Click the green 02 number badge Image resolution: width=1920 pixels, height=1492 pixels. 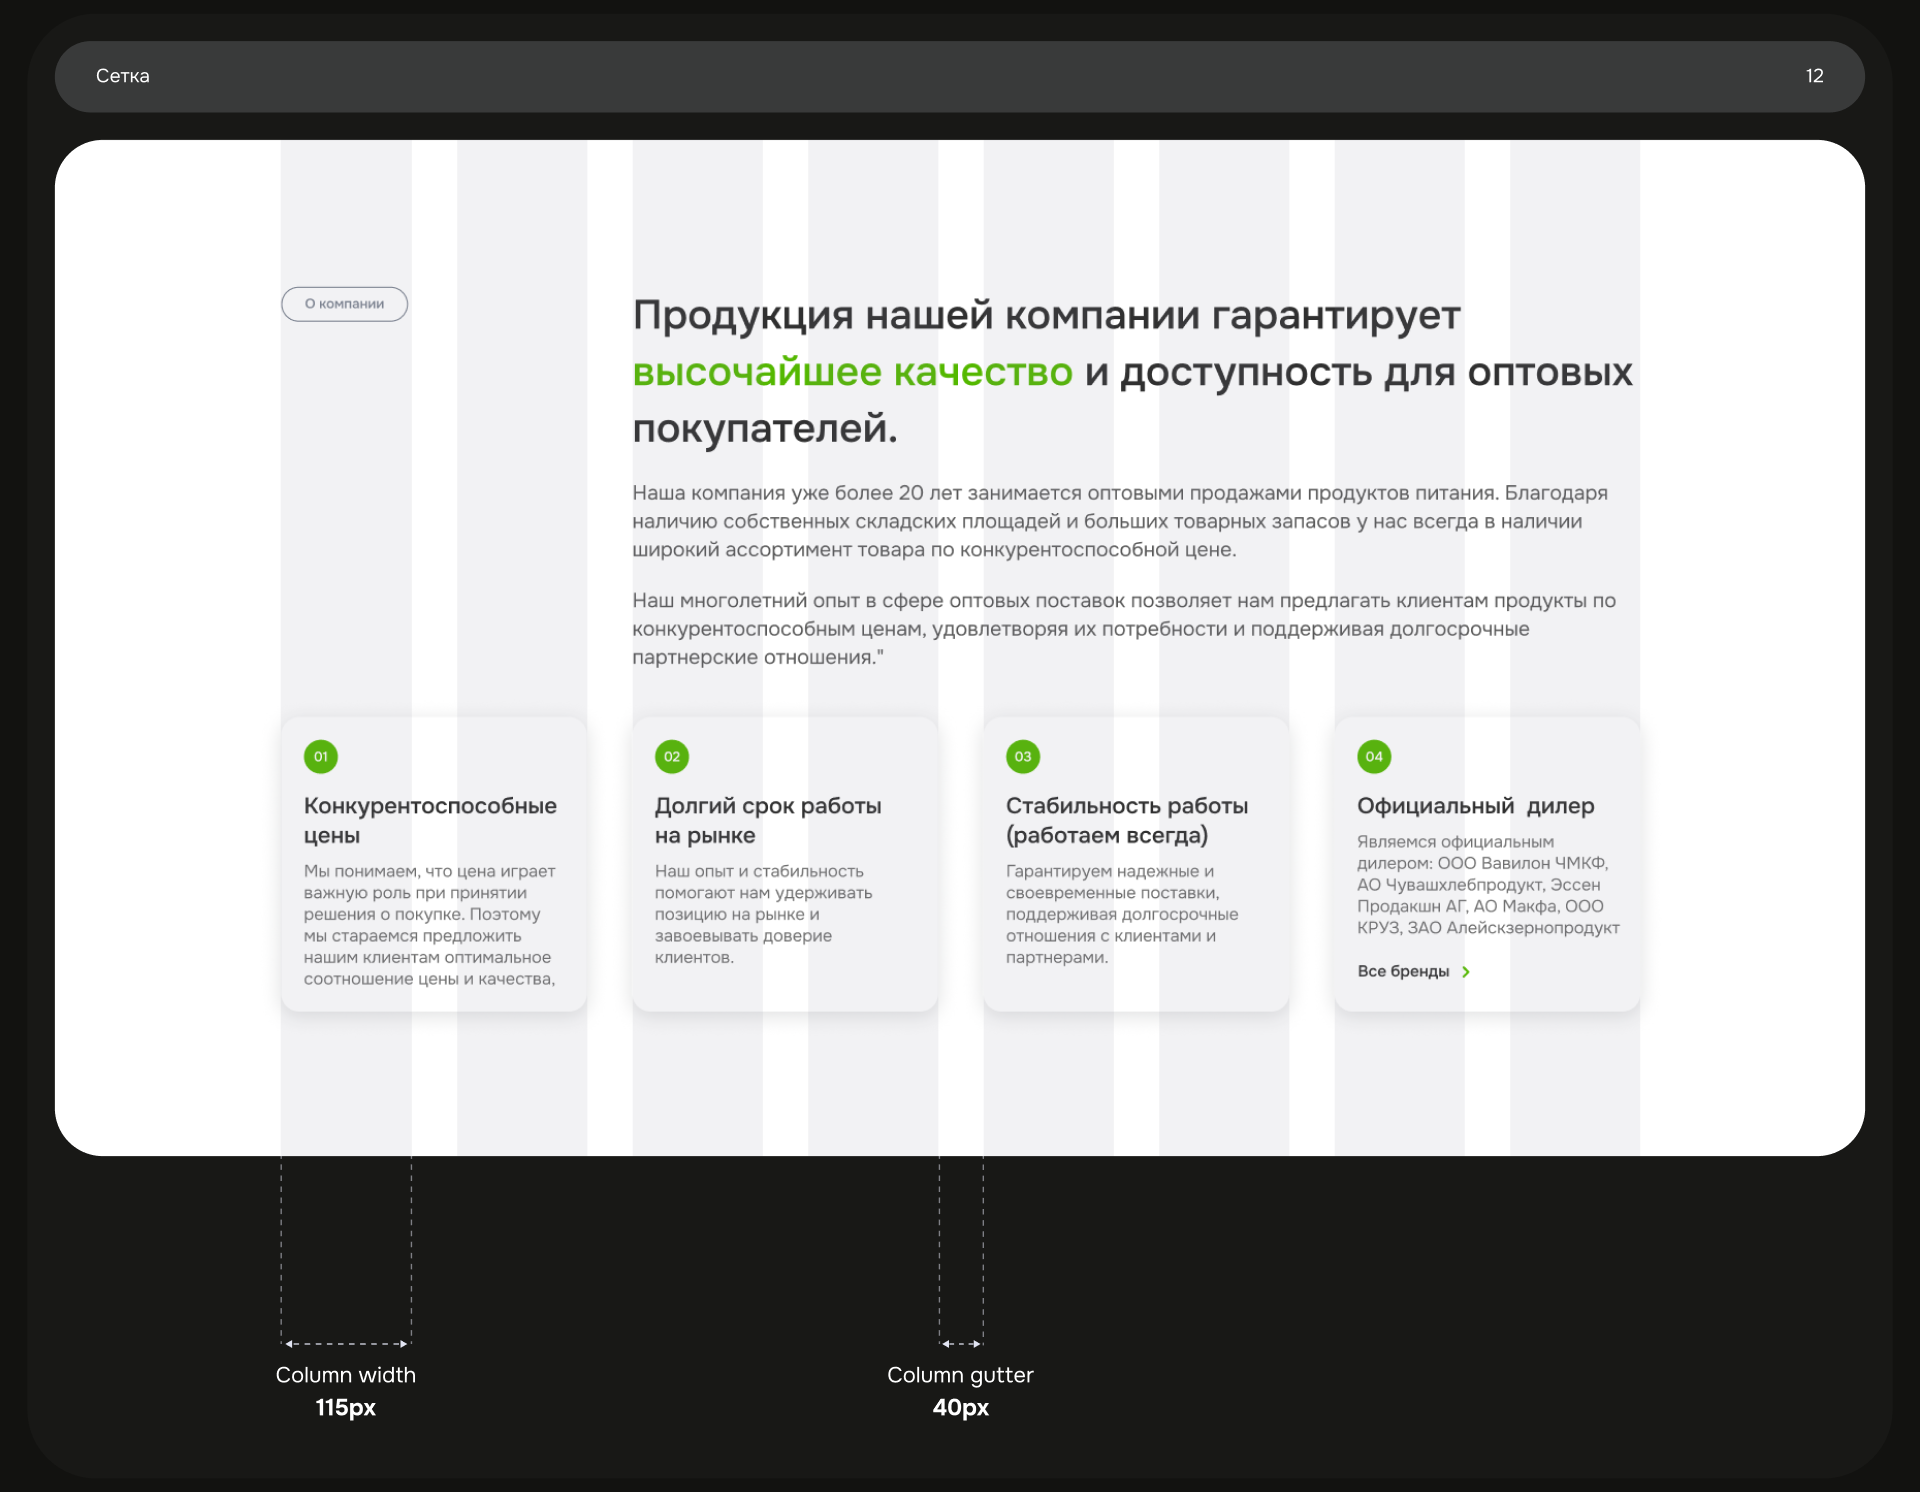coord(672,757)
